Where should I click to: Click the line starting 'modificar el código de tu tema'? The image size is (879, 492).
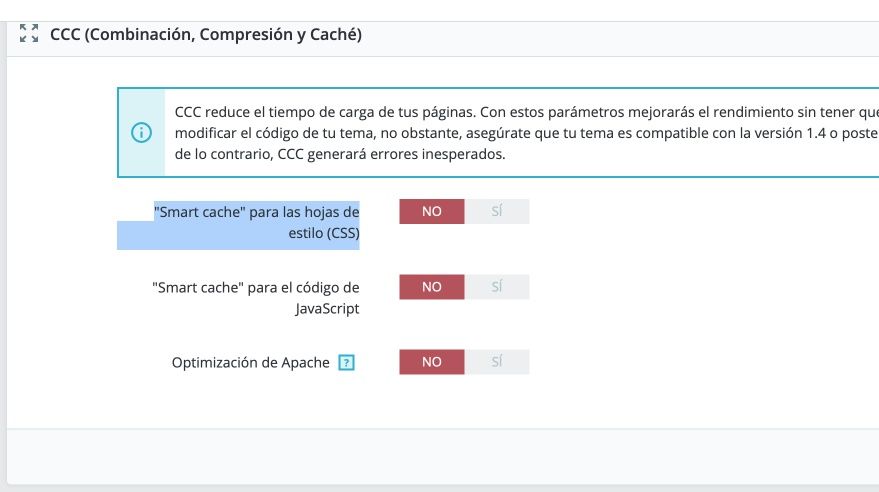(x=527, y=133)
